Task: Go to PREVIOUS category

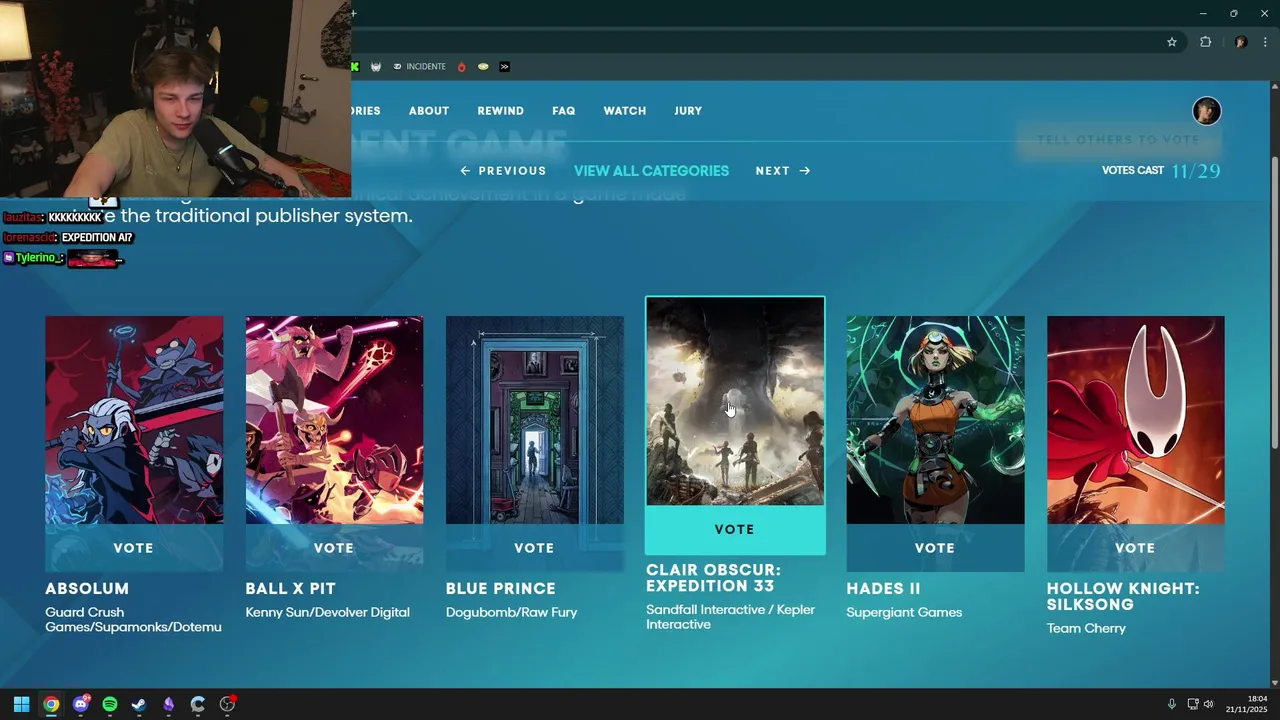Action: pyautogui.click(x=503, y=171)
